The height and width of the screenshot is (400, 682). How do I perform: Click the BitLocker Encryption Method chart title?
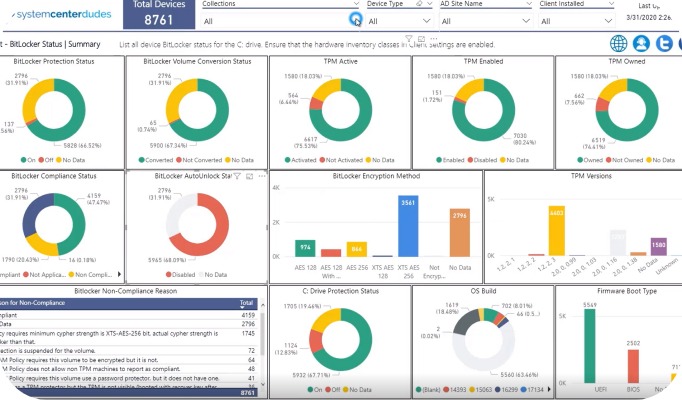(376, 176)
